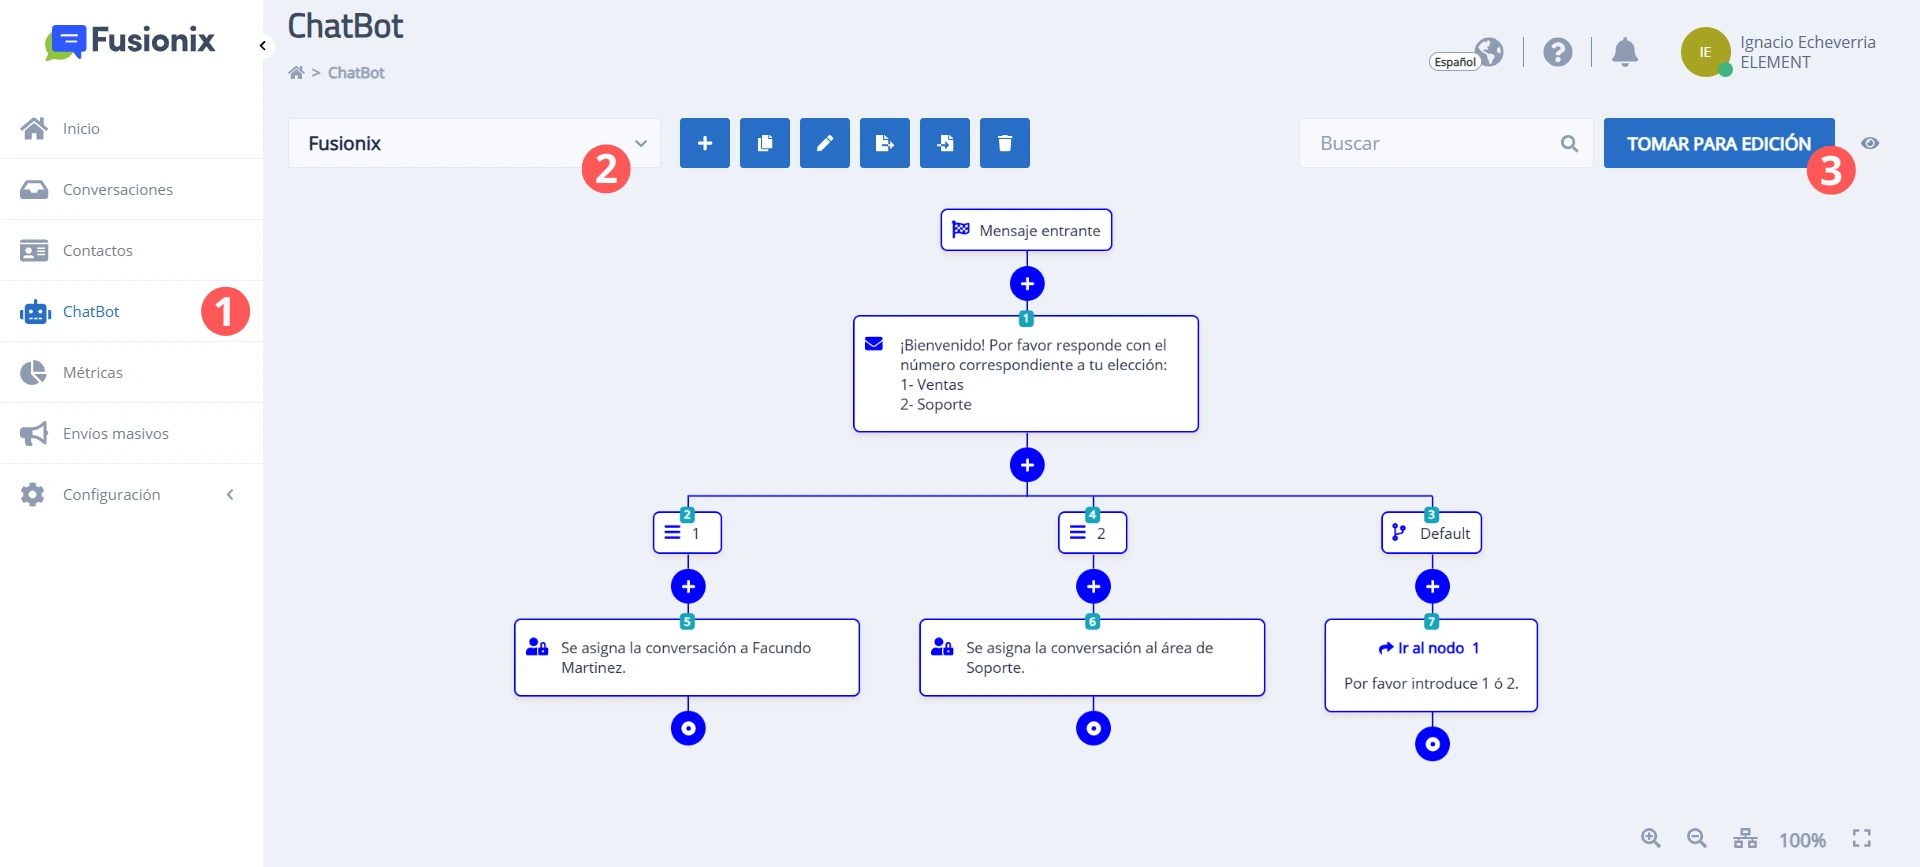Select the Default branch node
Viewport: 1920px width, 867px height.
click(1431, 533)
